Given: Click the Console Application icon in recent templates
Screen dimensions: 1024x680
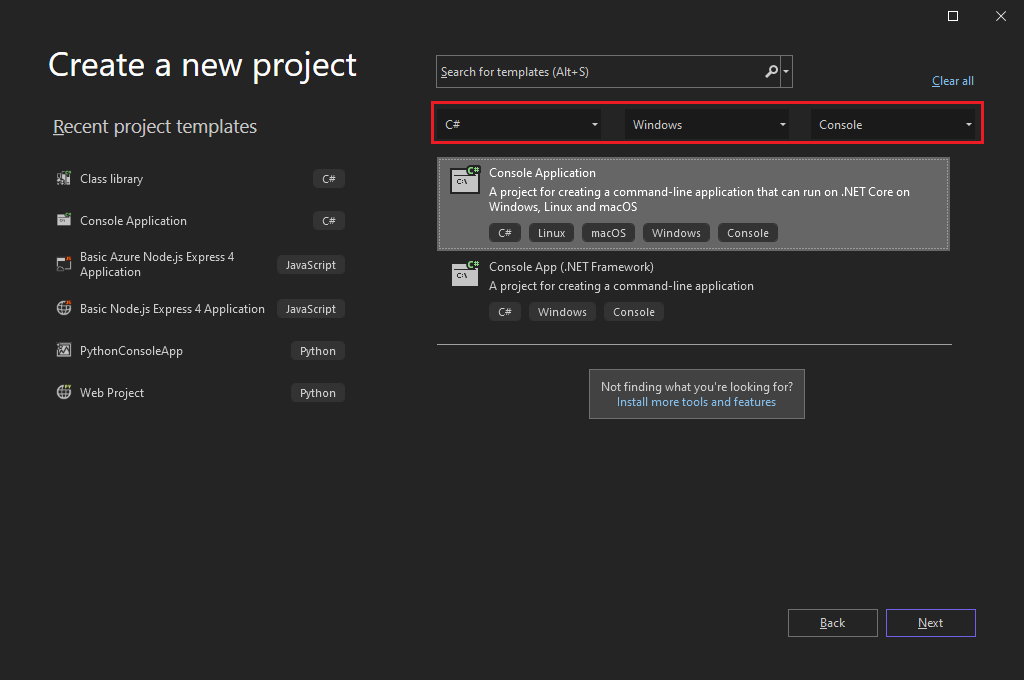Looking at the screenshot, I should pyautogui.click(x=62, y=220).
